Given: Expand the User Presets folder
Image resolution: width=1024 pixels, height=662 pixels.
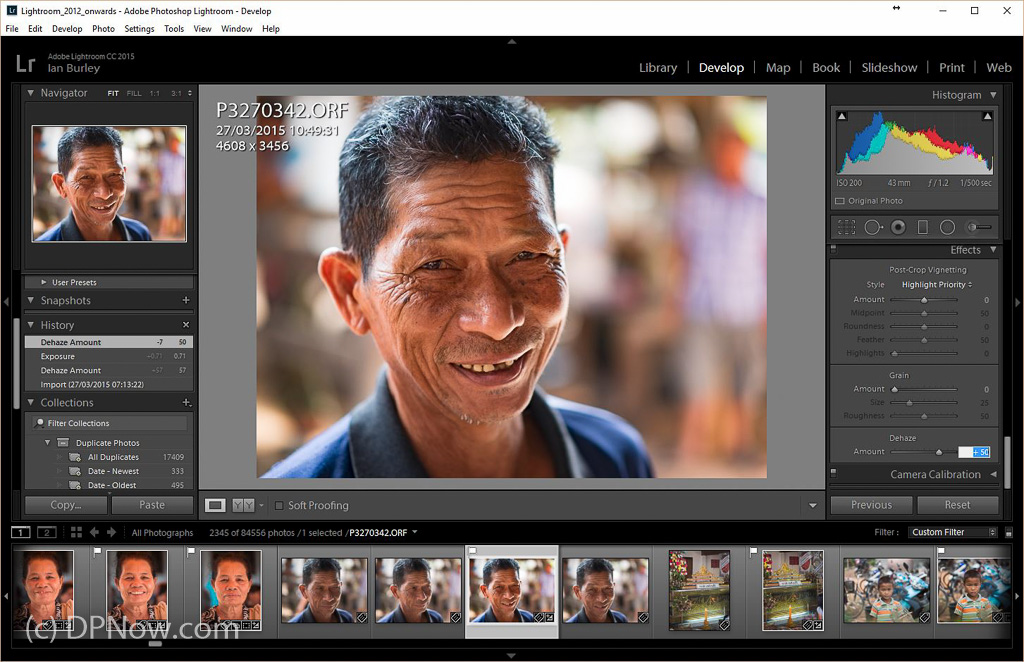Looking at the screenshot, I should pos(44,282).
